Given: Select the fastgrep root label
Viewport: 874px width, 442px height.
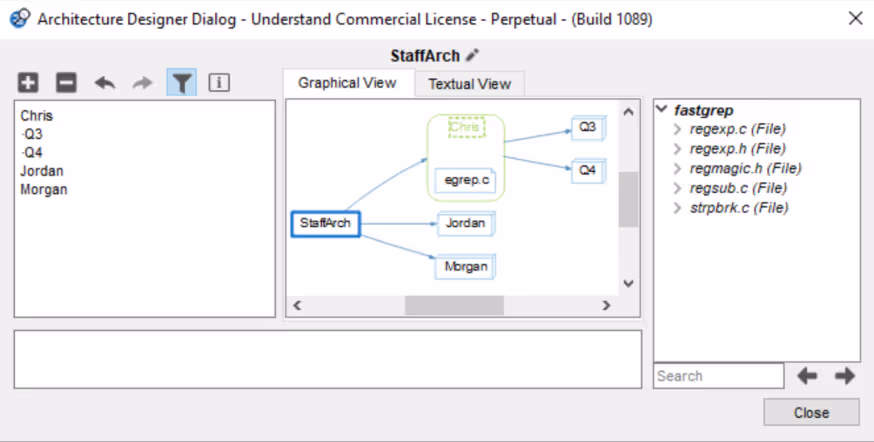Looking at the screenshot, I should pos(703,110).
